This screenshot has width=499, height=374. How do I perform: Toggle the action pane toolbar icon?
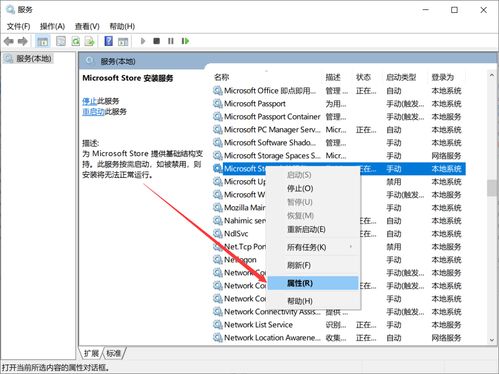click(x=123, y=41)
